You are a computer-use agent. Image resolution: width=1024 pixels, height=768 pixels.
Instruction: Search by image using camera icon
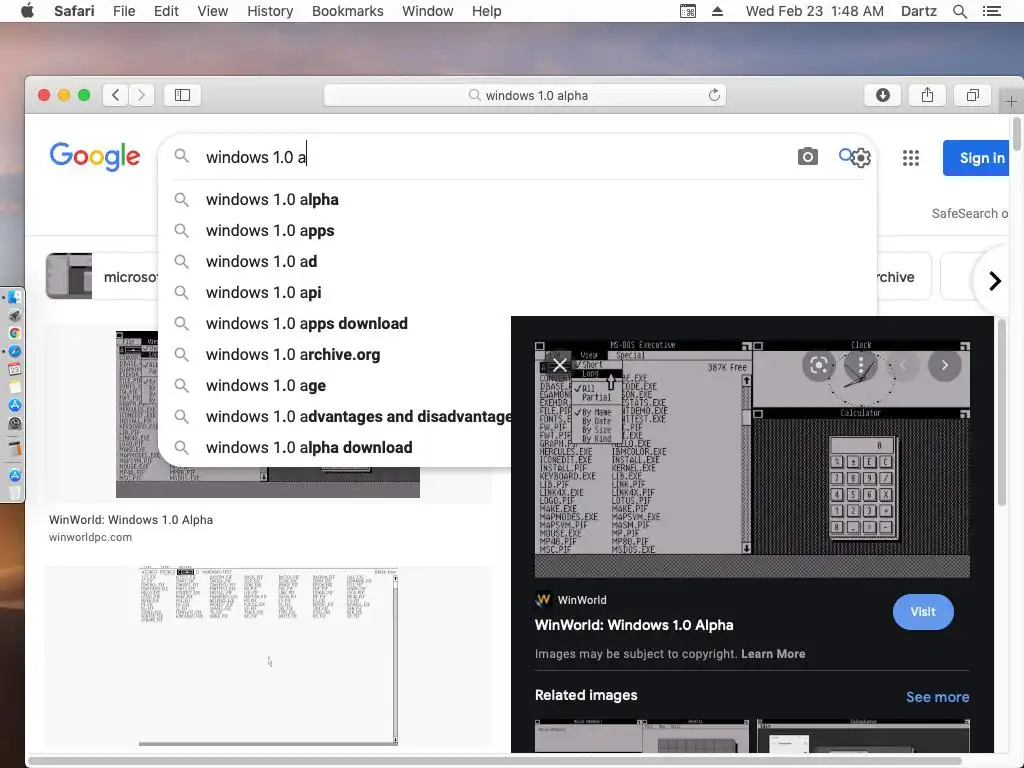[807, 157]
